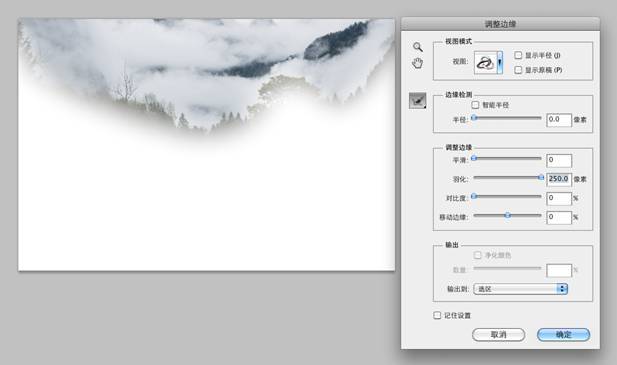Click the 视图 view mode thumbnail
The width and height of the screenshot is (617, 365).
(486, 62)
